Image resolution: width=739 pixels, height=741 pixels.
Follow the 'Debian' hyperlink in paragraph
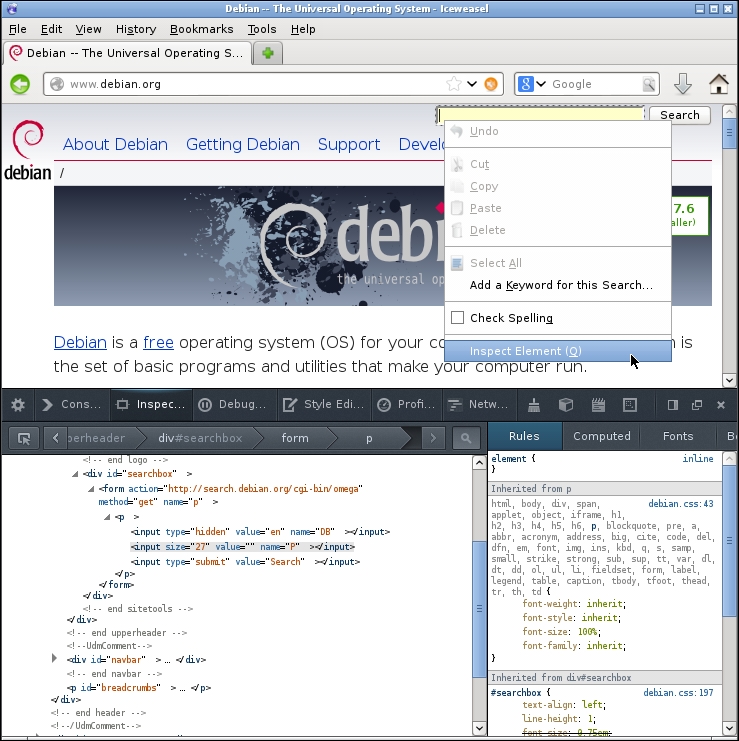pyautogui.click(x=80, y=342)
